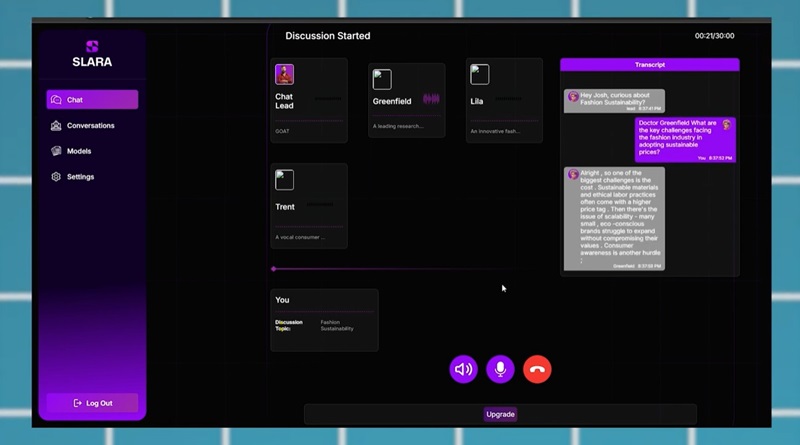Click the Greenfield reply in the transcript
This screenshot has height=445, width=800.
pos(614,218)
